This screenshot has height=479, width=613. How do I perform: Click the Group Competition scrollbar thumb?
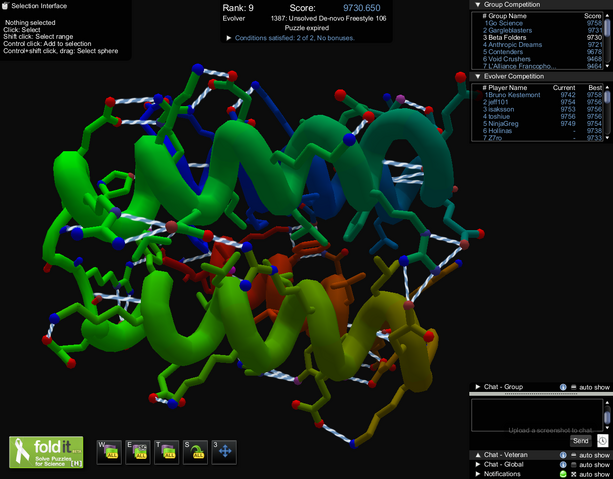607,28
